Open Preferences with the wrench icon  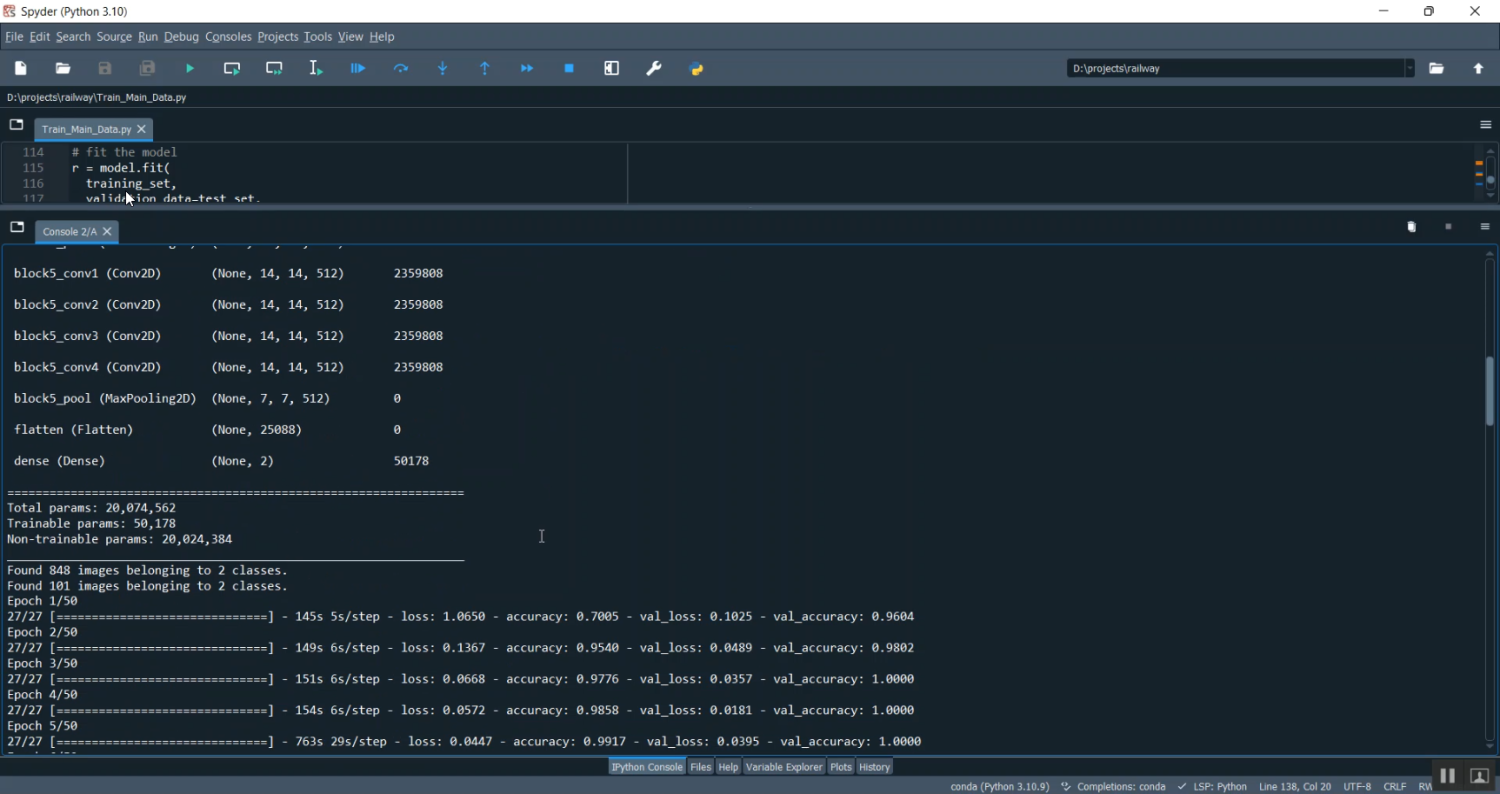click(x=654, y=68)
